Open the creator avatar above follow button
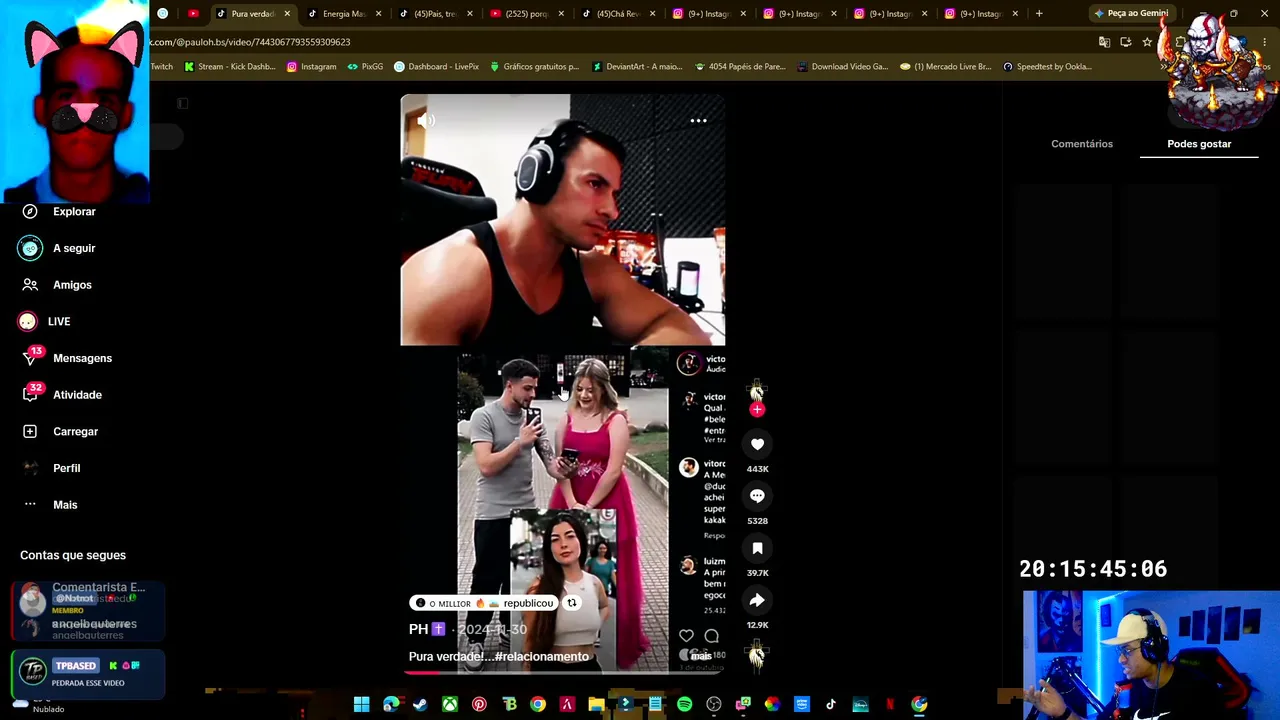The width and height of the screenshot is (1280, 720). [x=757, y=389]
